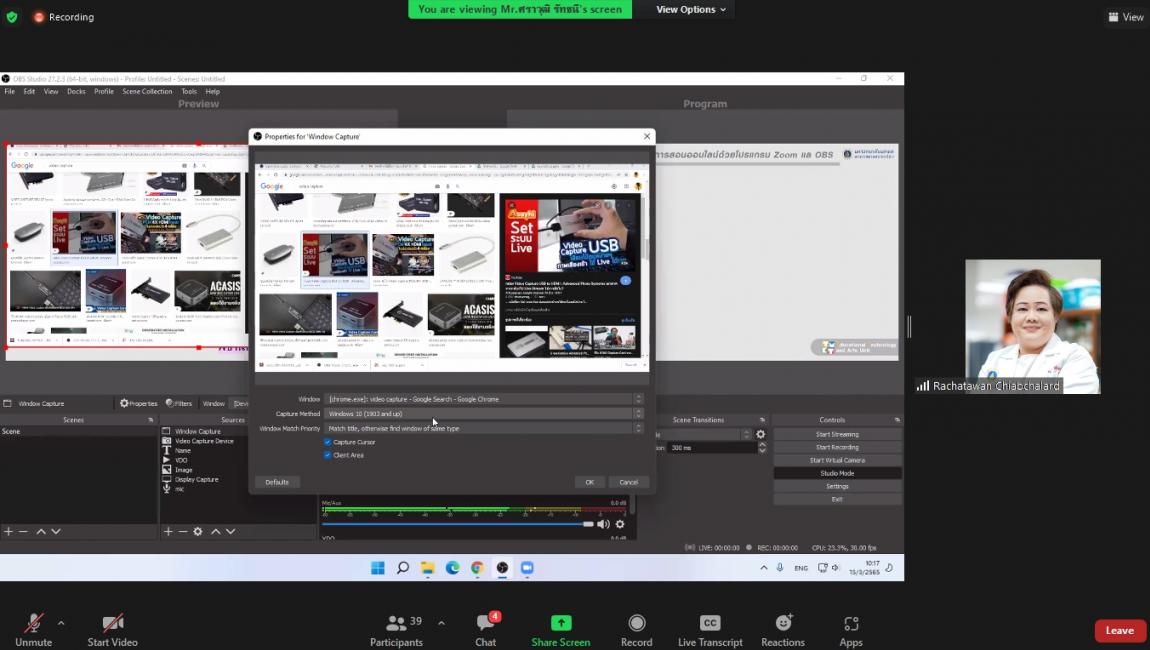
Task: Select the Display Capture source
Action: (197, 479)
